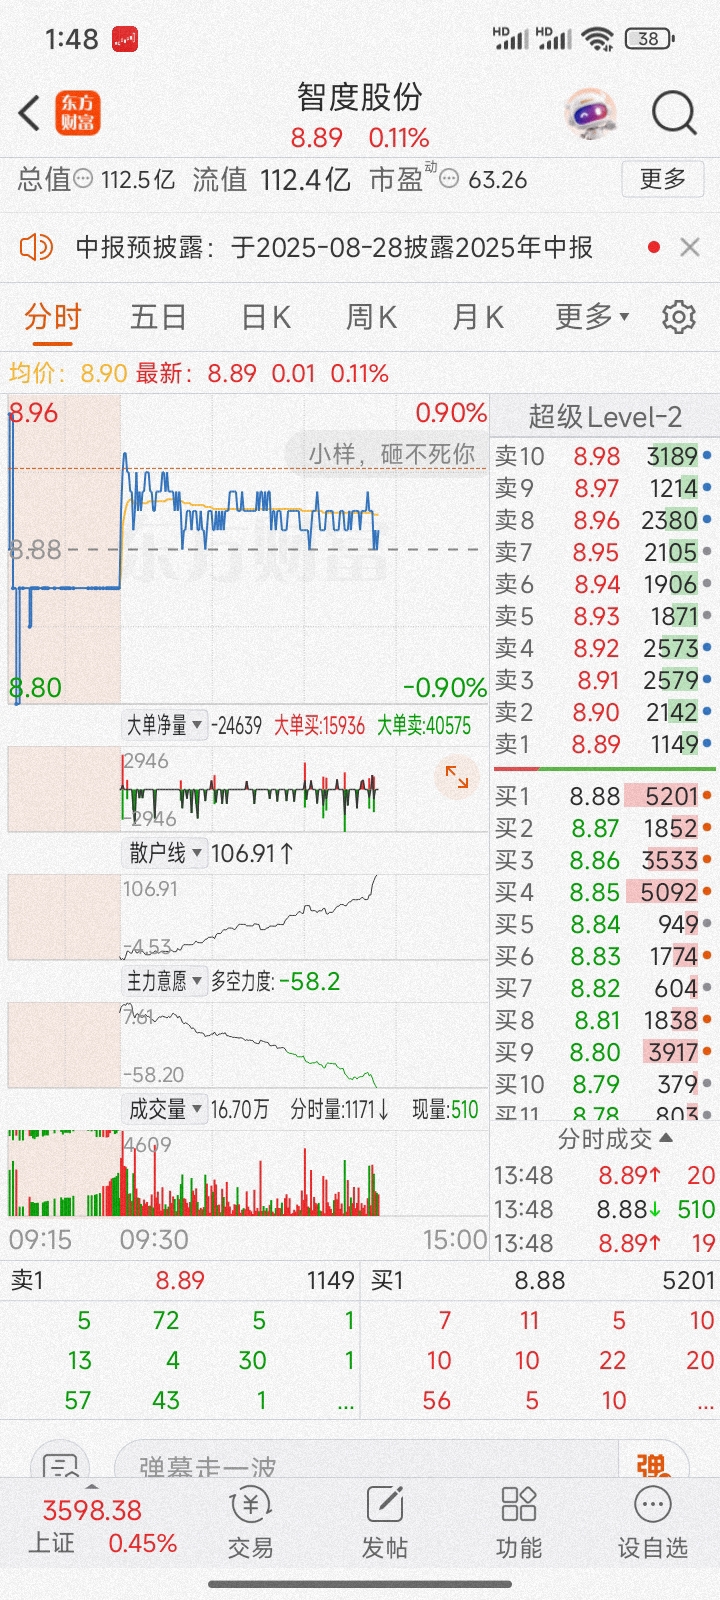Tap the intraday price line chart

tap(248, 550)
